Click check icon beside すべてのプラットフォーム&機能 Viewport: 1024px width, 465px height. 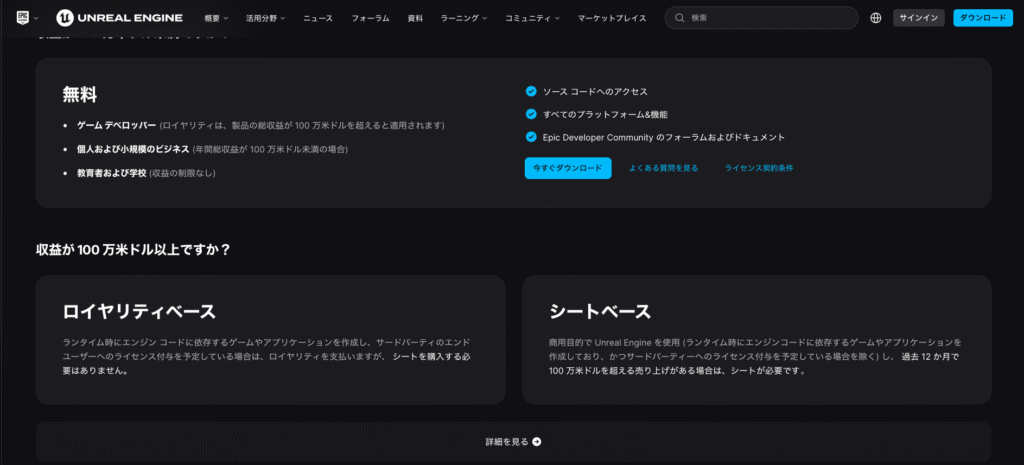coord(531,114)
